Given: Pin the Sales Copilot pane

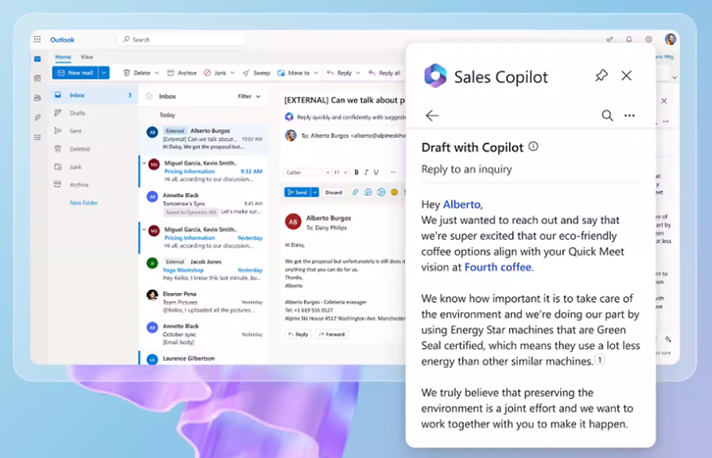Looking at the screenshot, I should click(x=601, y=75).
